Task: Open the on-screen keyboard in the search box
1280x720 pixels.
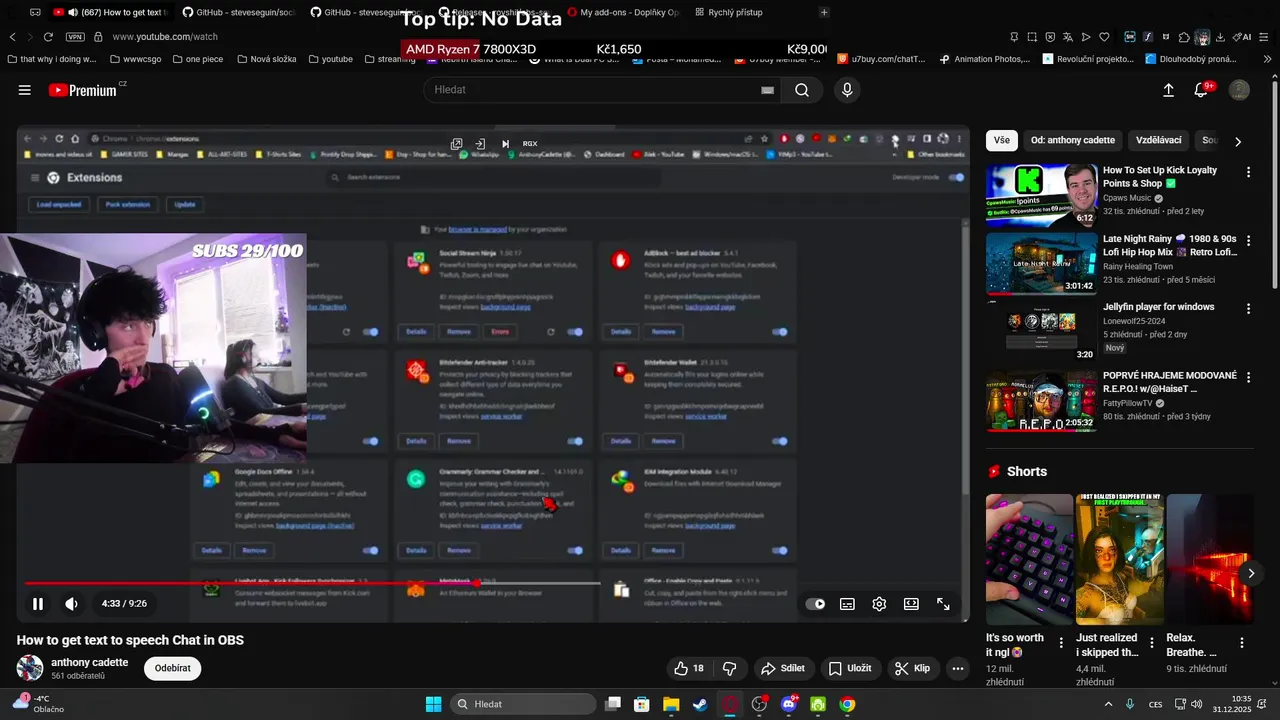Action: [767, 90]
